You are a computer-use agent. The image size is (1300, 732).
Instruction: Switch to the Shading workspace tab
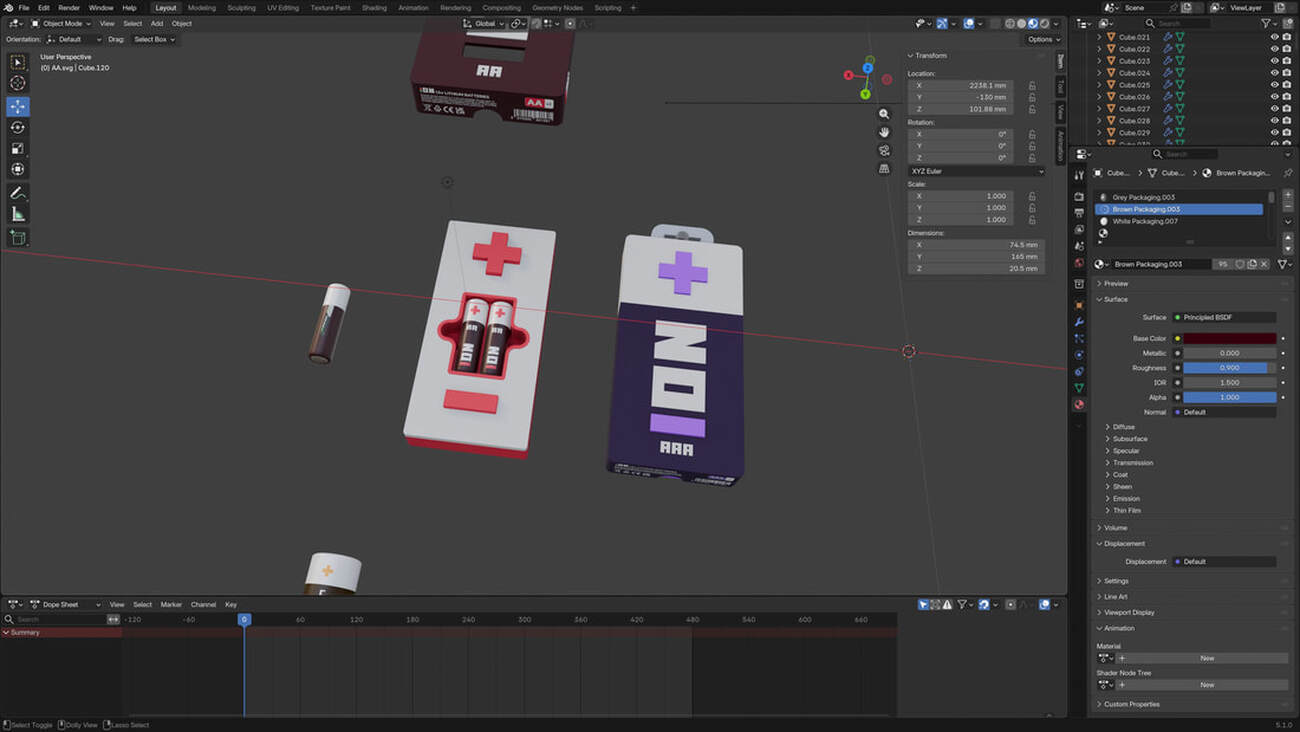click(374, 8)
